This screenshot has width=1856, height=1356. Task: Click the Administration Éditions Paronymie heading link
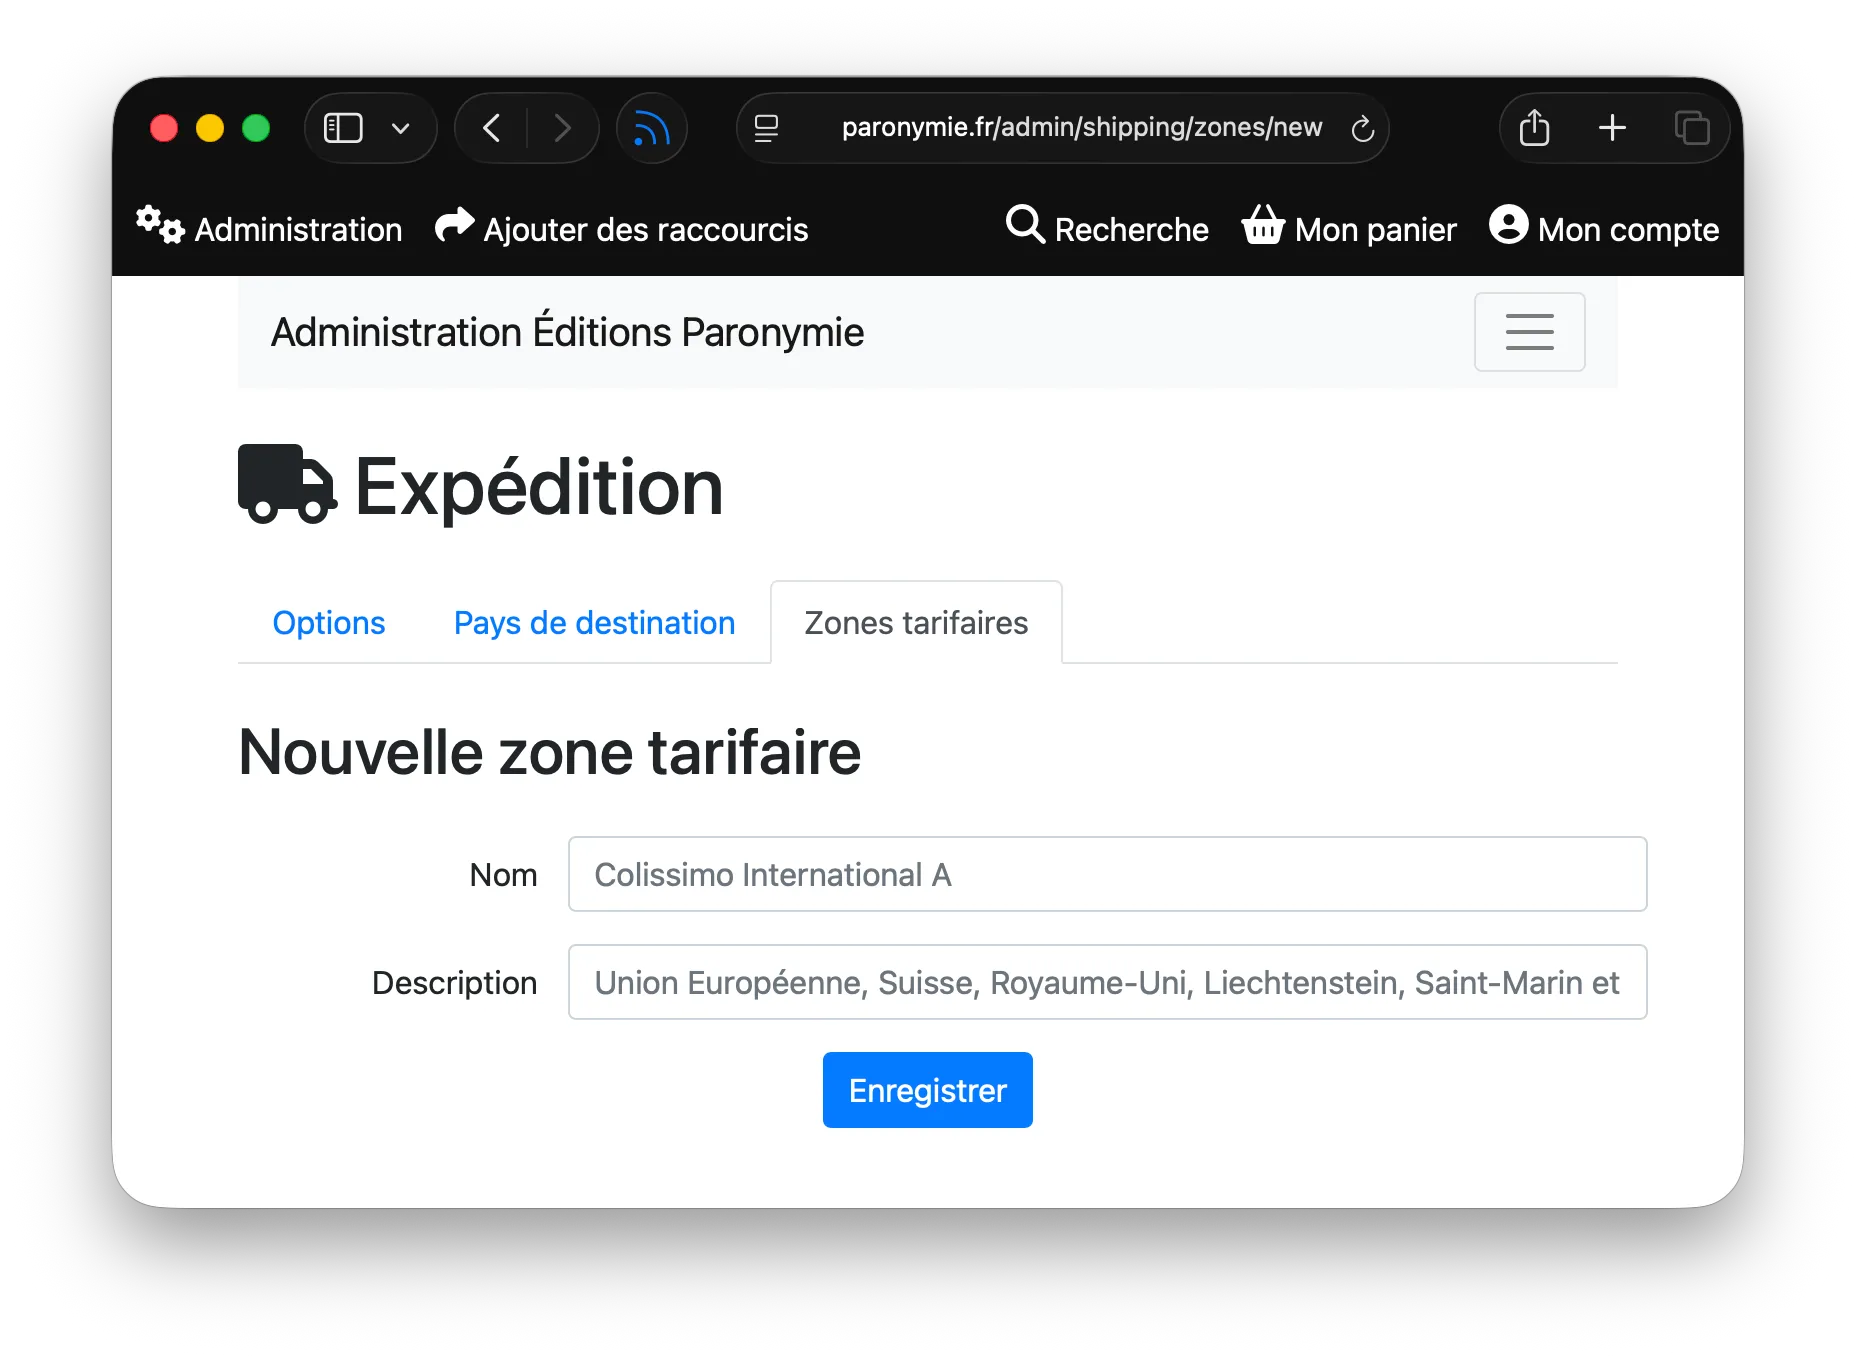566,332
